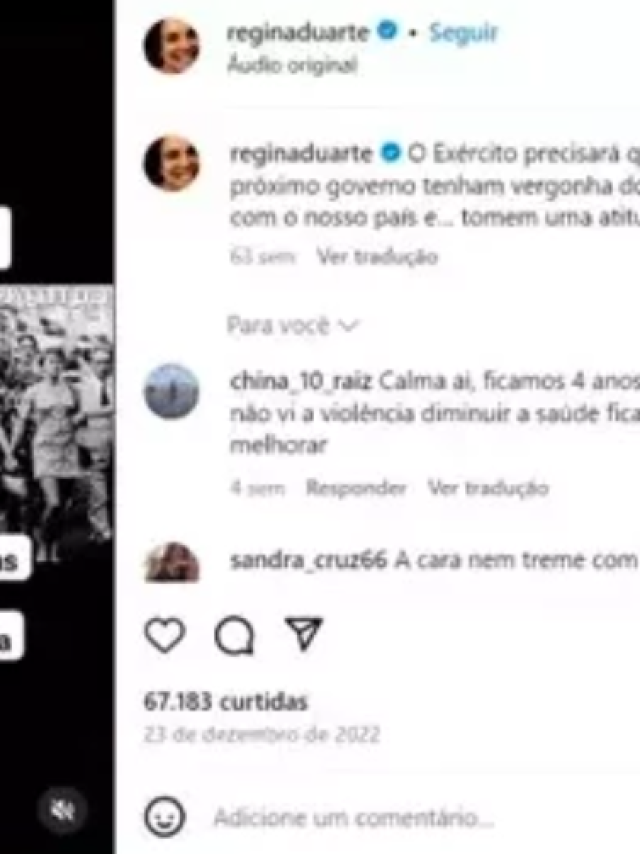The width and height of the screenshot is (640, 854).
Task: Open the sandra_cruz66 username link
Action: pyautogui.click(x=308, y=560)
